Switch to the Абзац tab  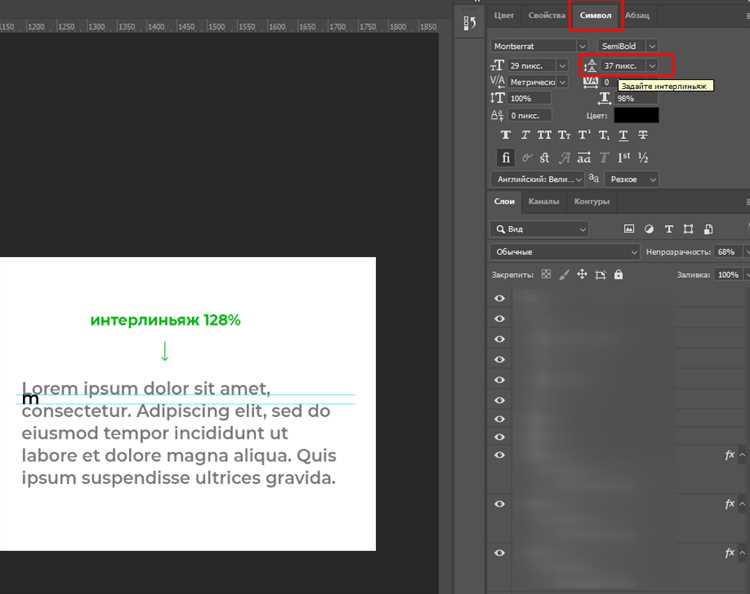pyautogui.click(x=637, y=15)
